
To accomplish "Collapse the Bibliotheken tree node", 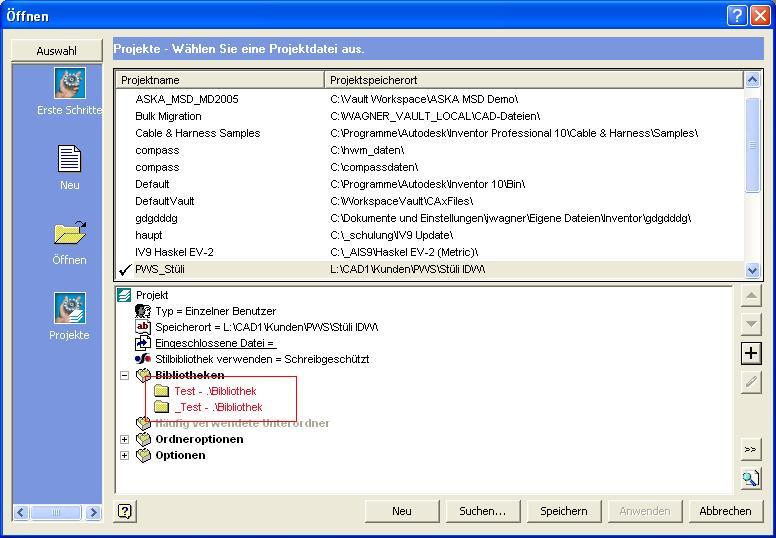I will (124, 376).
